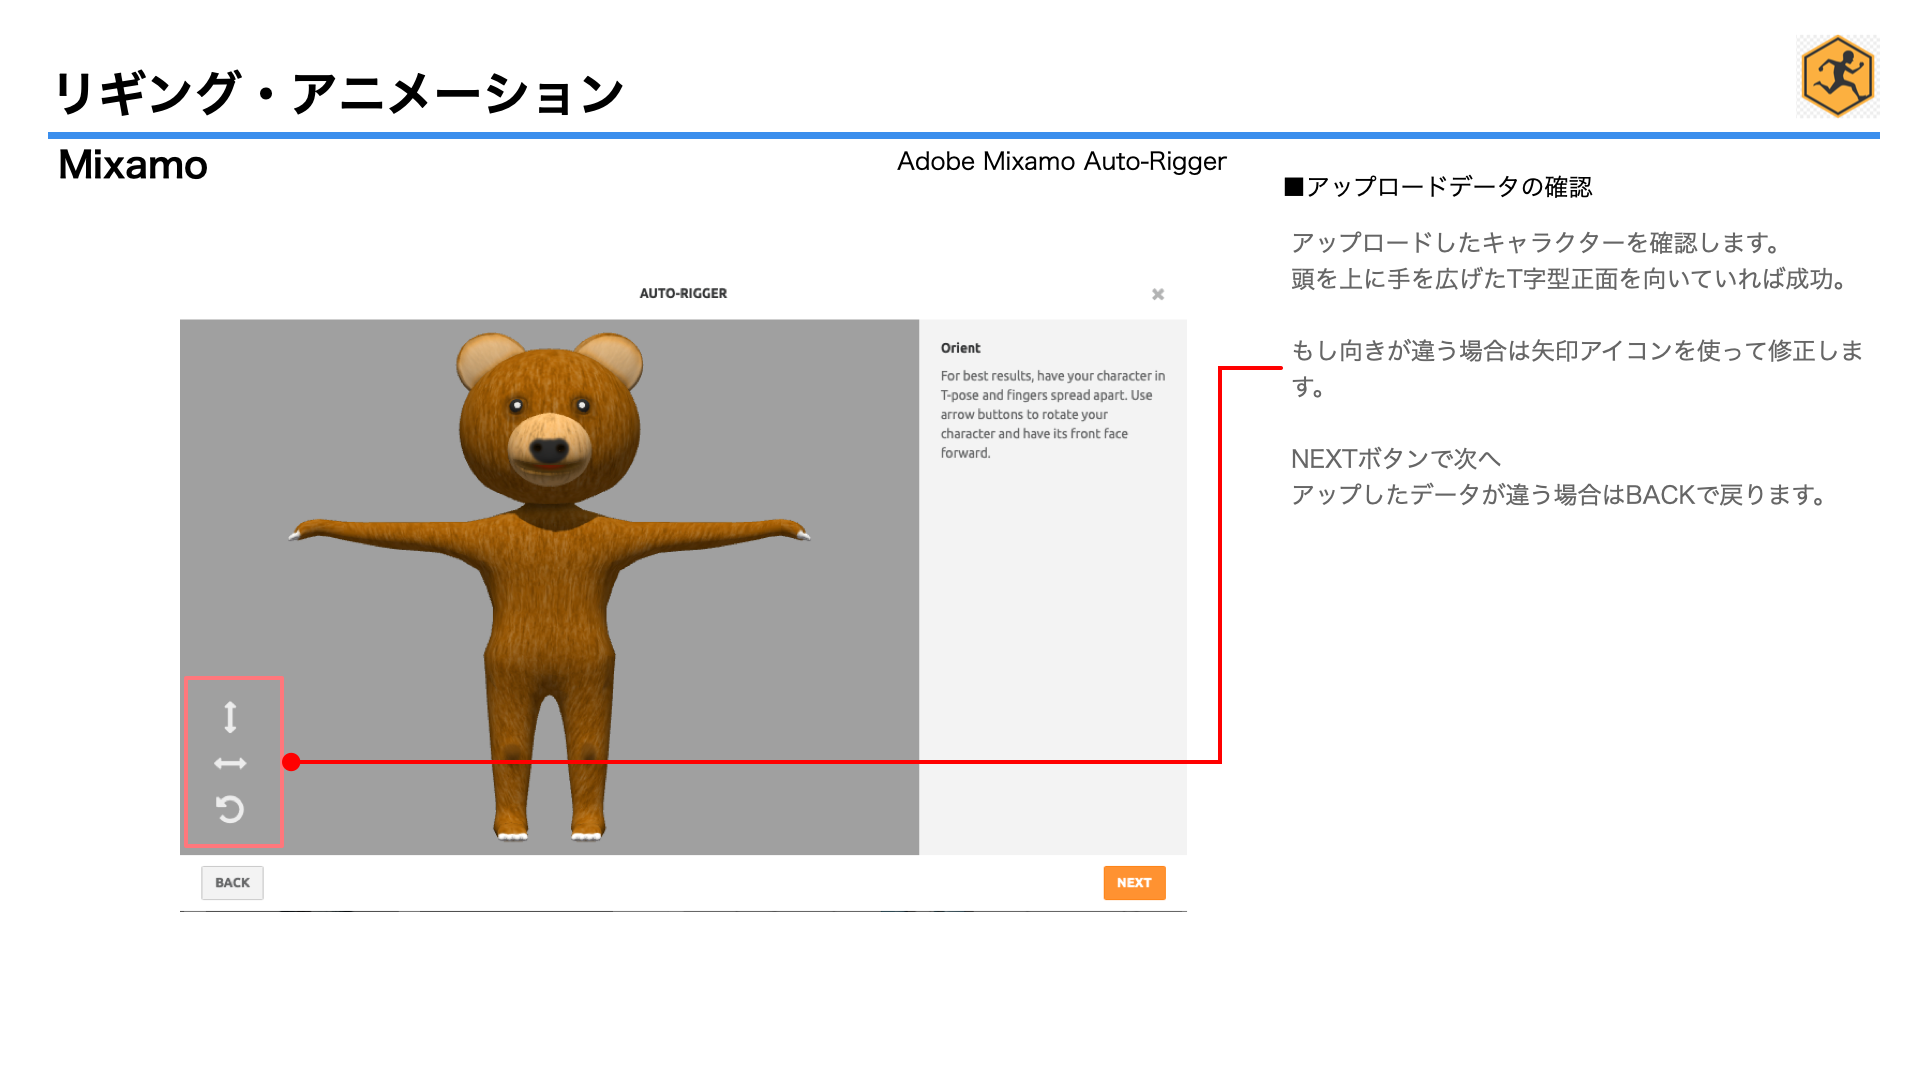Viewport: 1920px width, 1080px height.
Task: Click the Mixamo running-man logo
Action: pos(1837,77)
